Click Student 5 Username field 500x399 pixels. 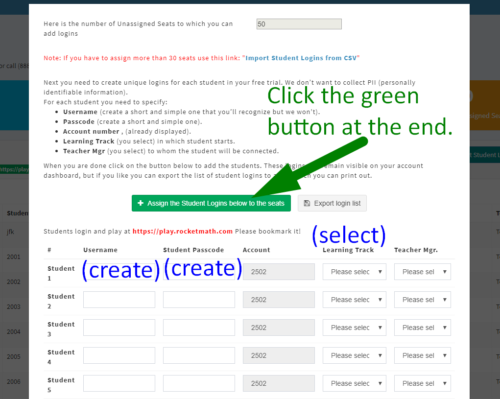119,383
